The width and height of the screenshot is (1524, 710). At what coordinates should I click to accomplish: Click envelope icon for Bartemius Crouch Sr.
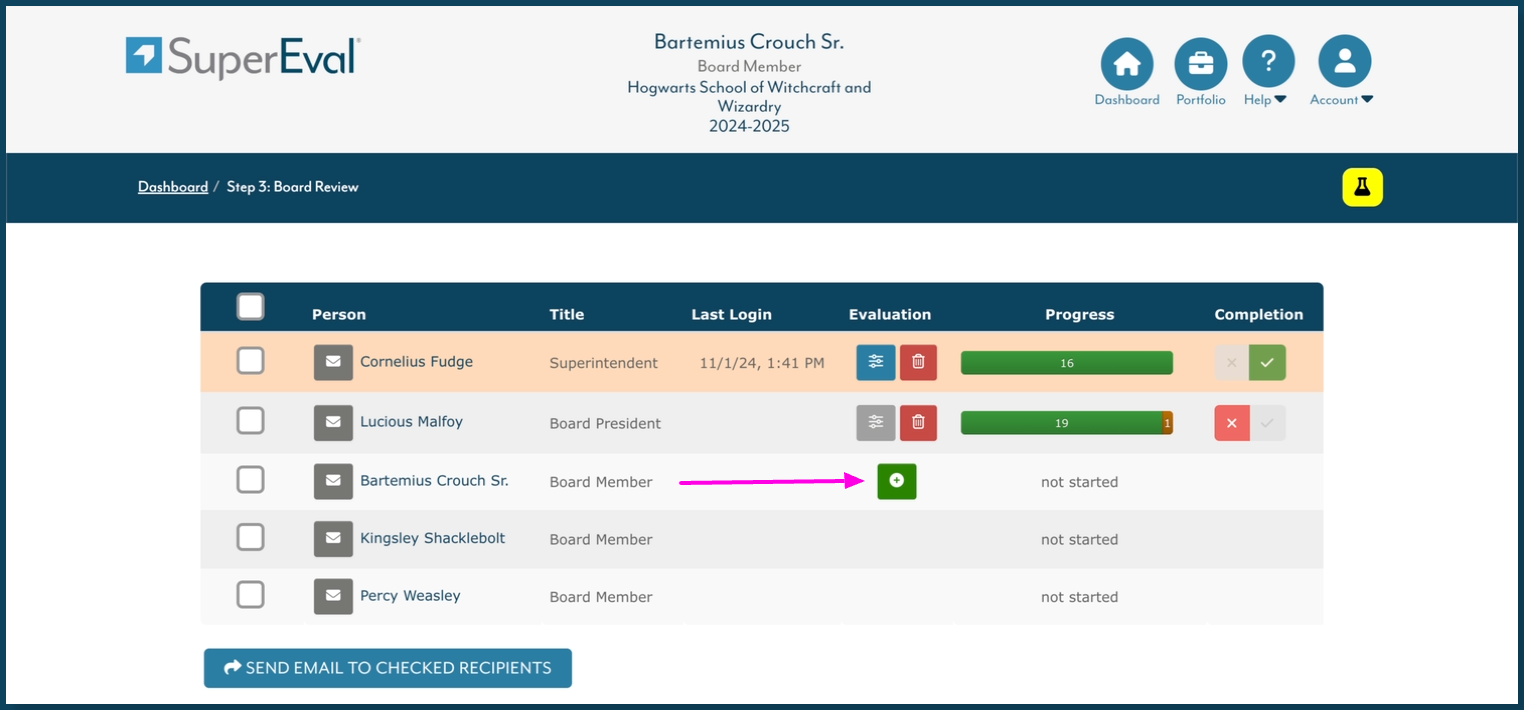pyautogui.click(x=333, y=481)
